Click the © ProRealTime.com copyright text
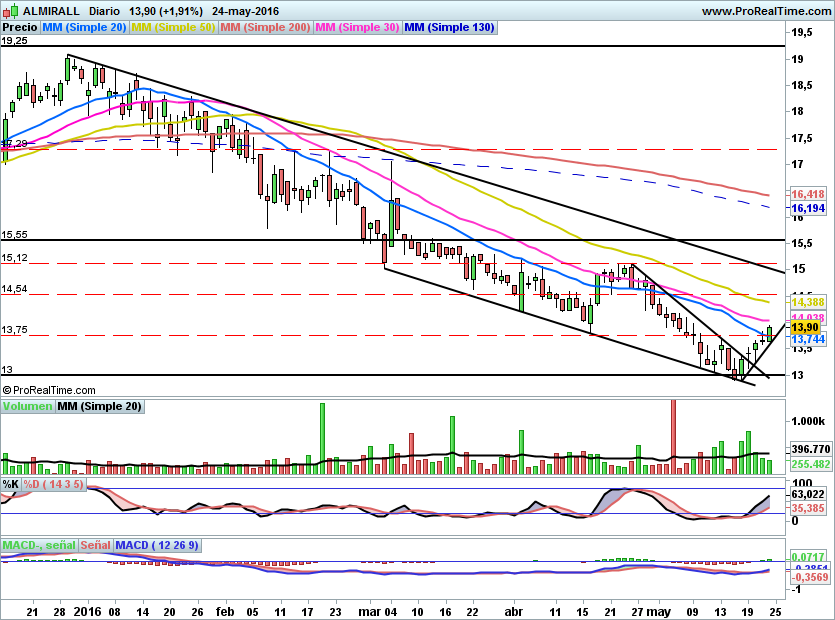The height and width of the screenshot is (620, 835). 49,390
